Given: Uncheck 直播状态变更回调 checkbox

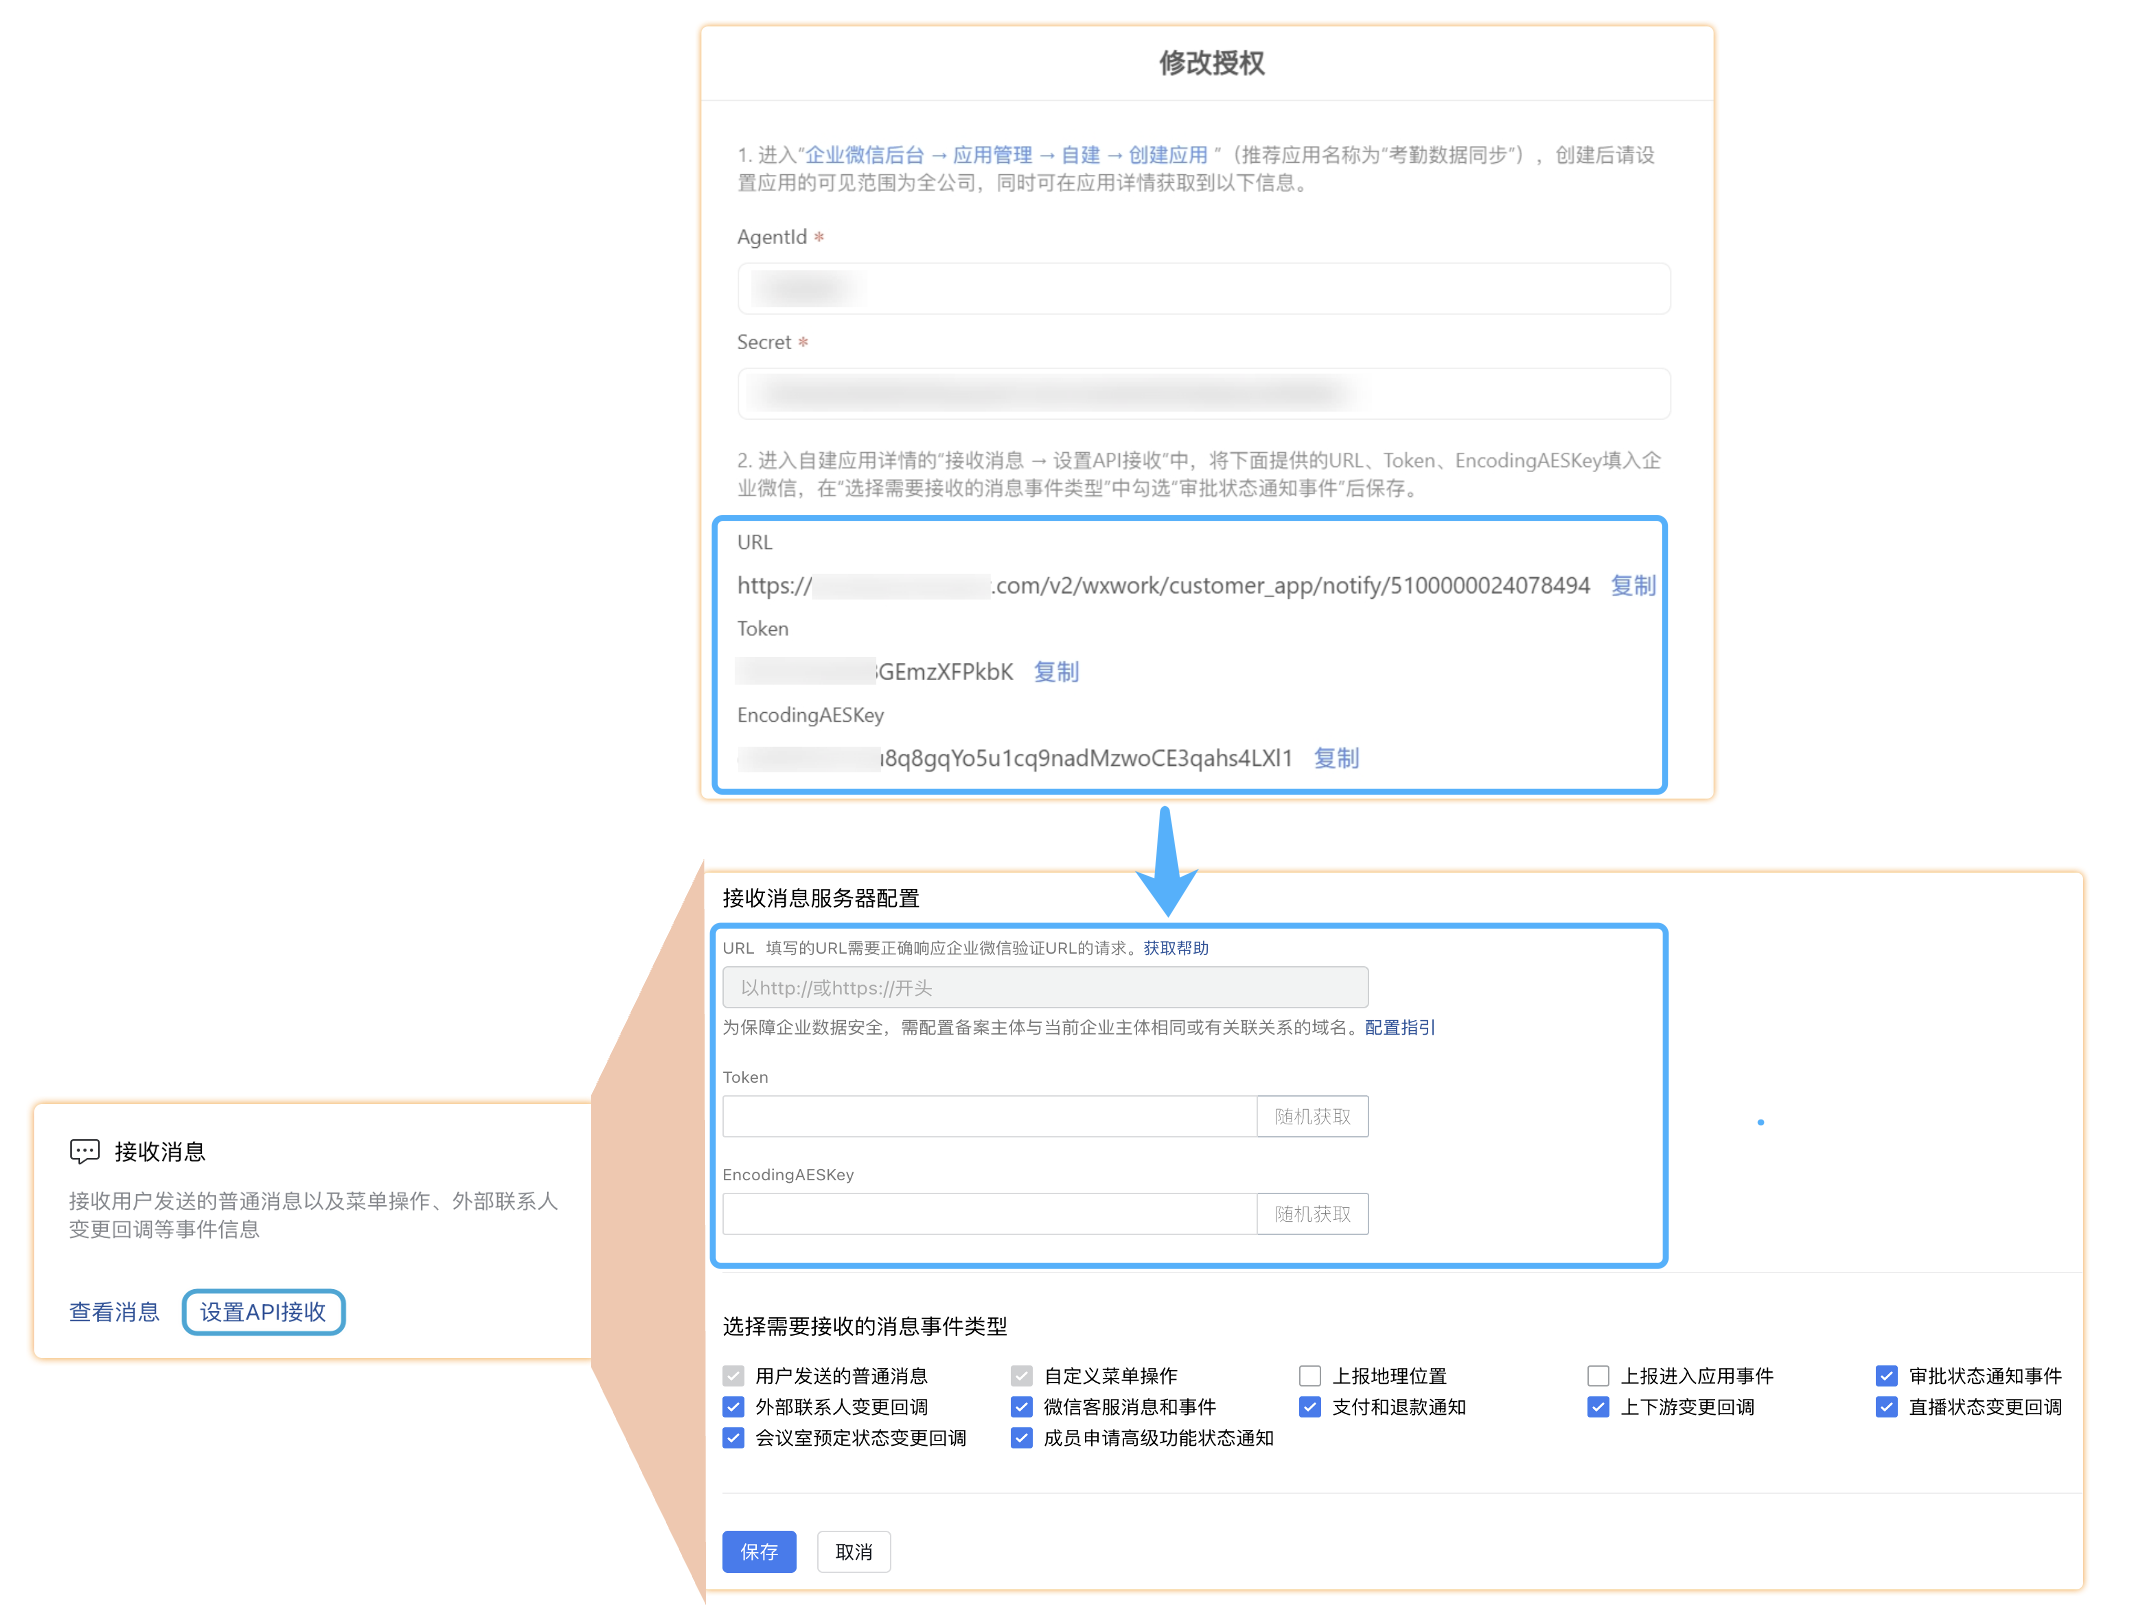Looking at the screenshot, I should click(1886, 1407).
